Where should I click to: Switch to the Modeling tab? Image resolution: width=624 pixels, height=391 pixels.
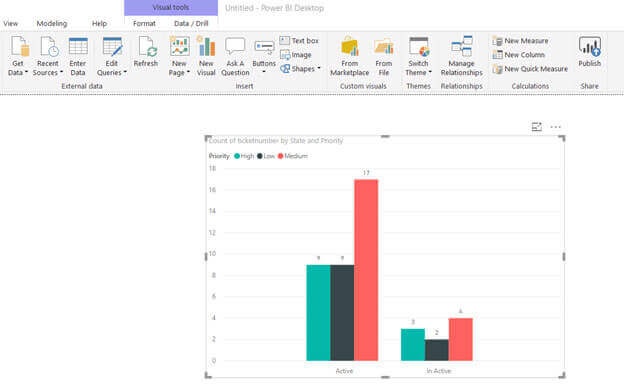pos(52,23)
